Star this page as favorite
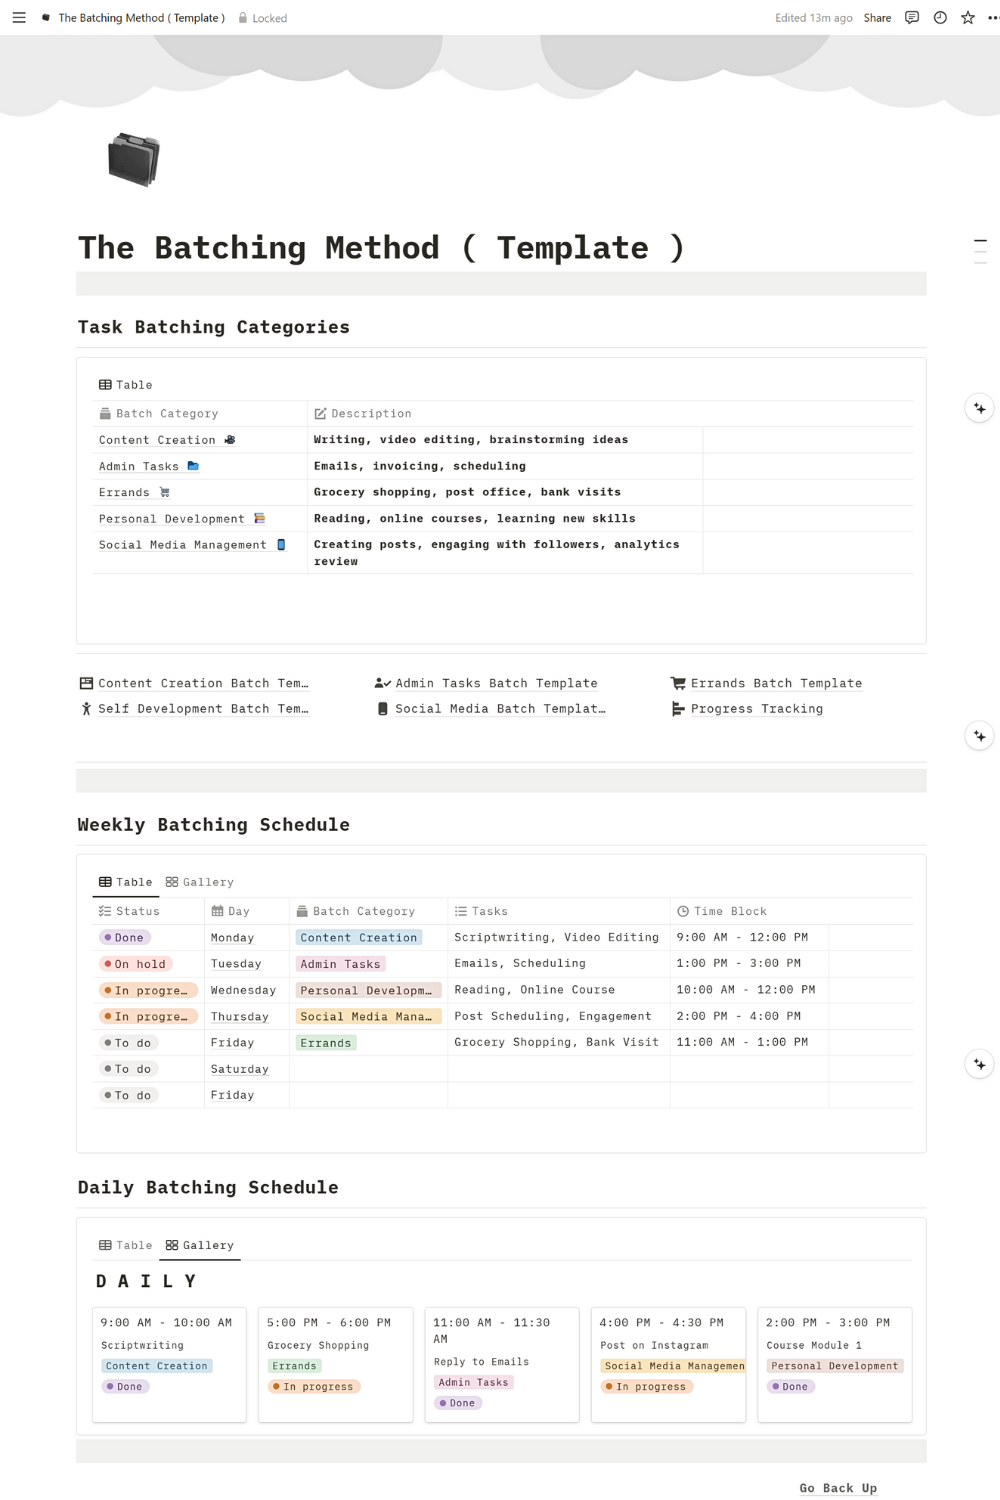Viewport: 1000px width, 1500px height. (x=968, y=18)
